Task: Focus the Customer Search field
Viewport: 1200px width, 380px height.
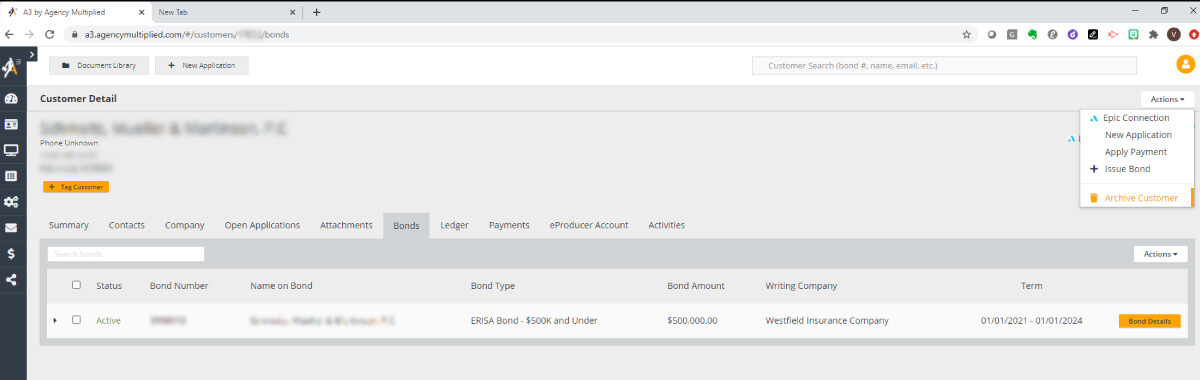Action: pos(945,65)
